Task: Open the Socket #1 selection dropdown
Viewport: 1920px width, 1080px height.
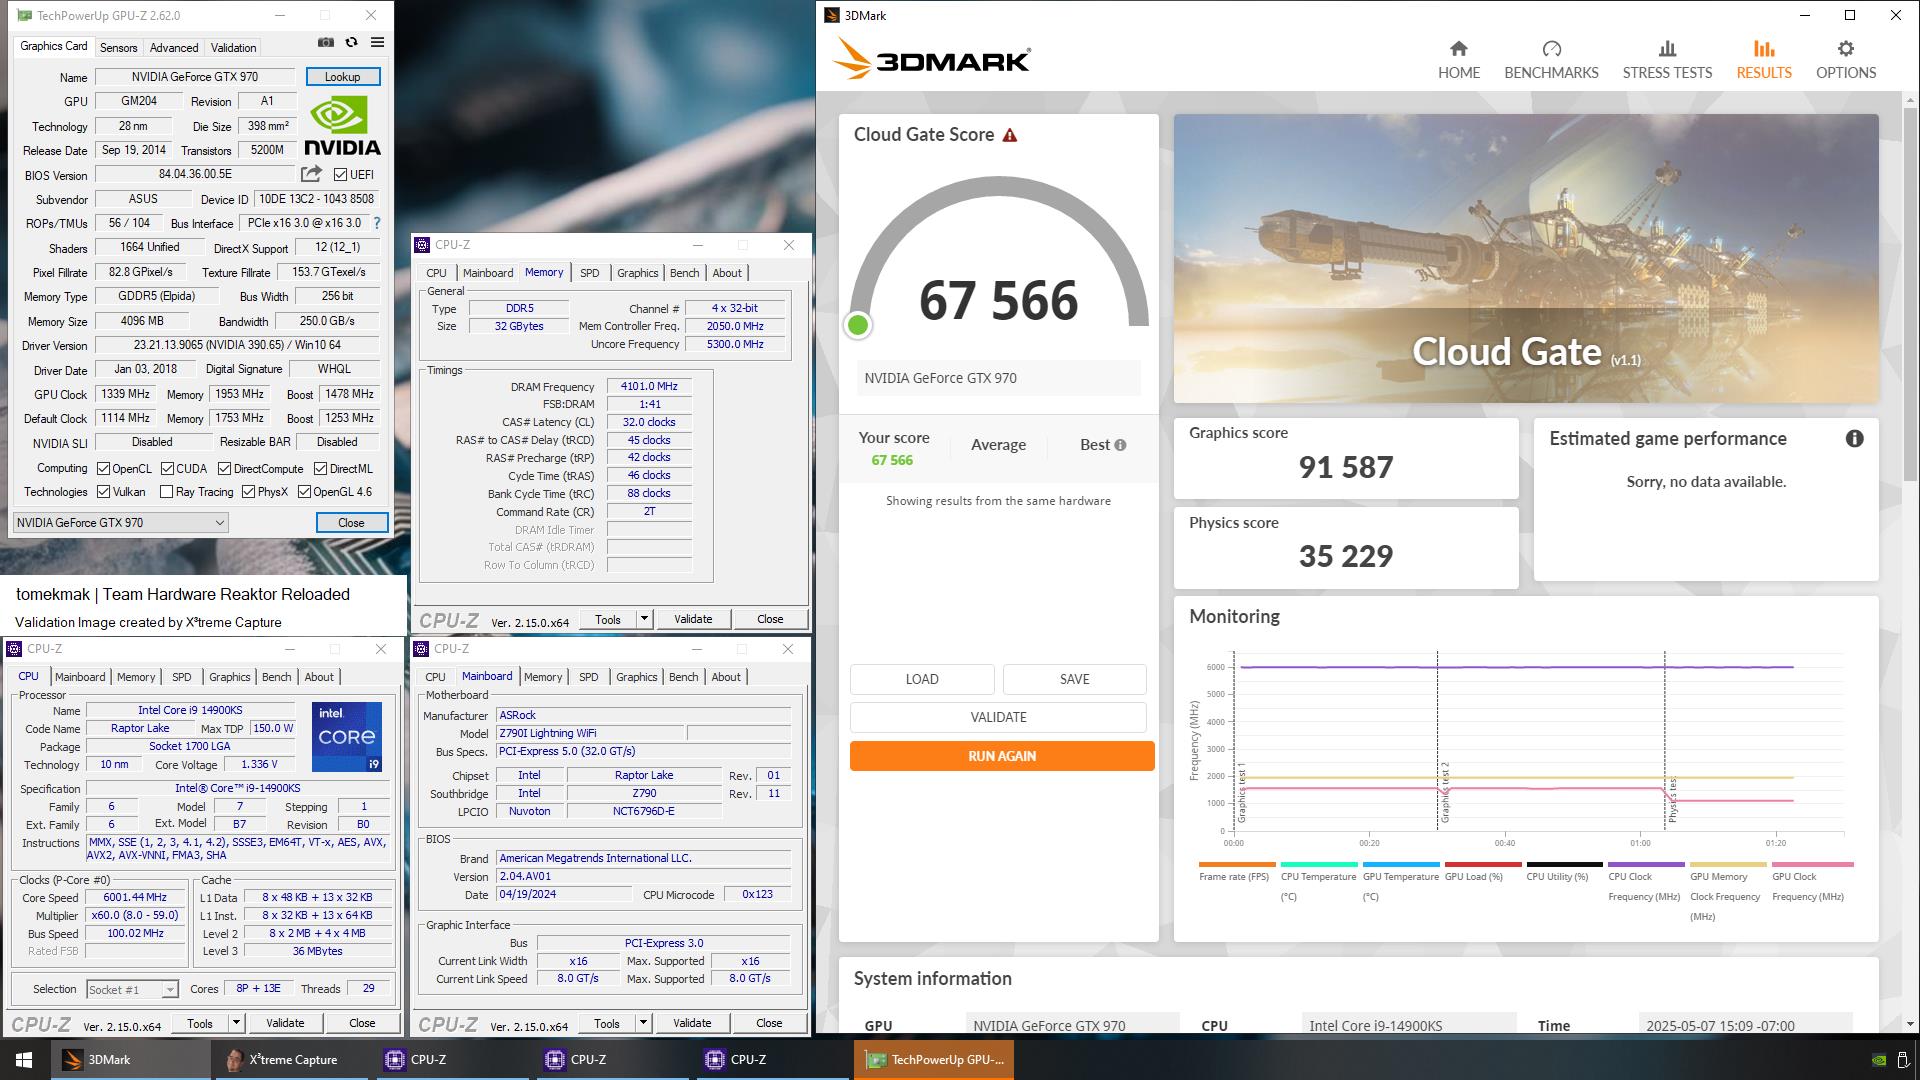Action: [132, 990]
